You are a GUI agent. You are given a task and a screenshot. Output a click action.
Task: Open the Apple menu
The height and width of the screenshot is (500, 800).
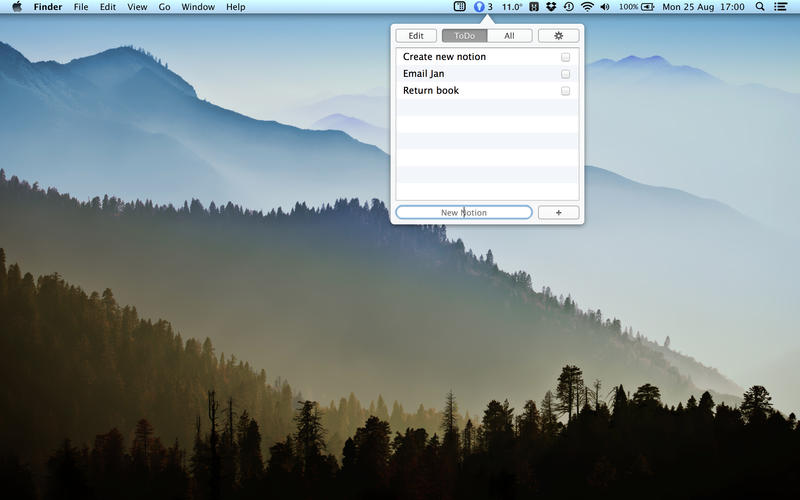tap(17, 7)
